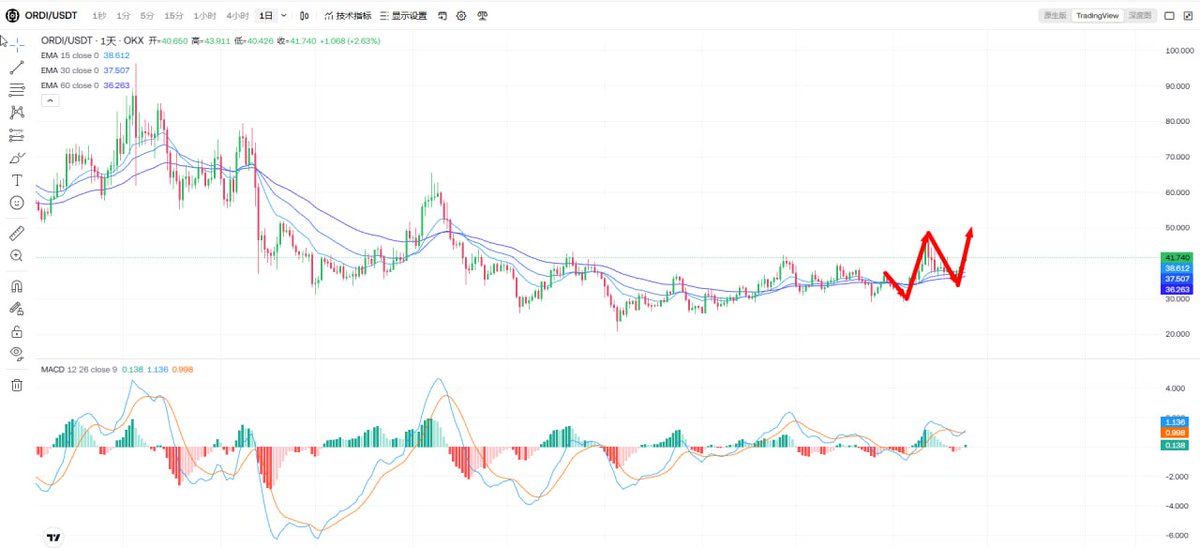
Task: Select the EMA 30 close 0 legend
Action: coord(70,70)
